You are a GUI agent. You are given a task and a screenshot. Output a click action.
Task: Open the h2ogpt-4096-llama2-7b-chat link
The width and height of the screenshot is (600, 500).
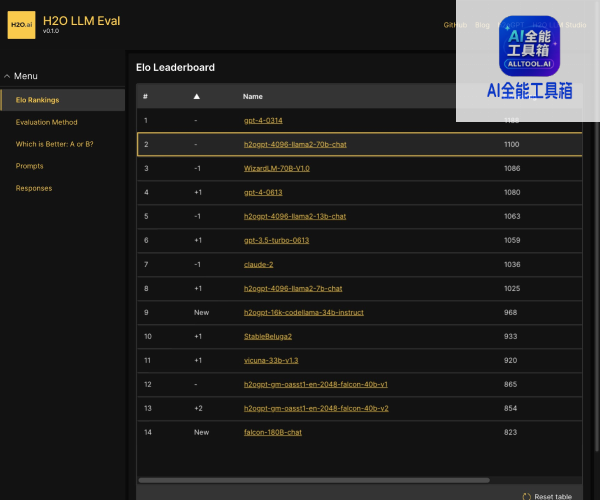(x=293, y=288)
